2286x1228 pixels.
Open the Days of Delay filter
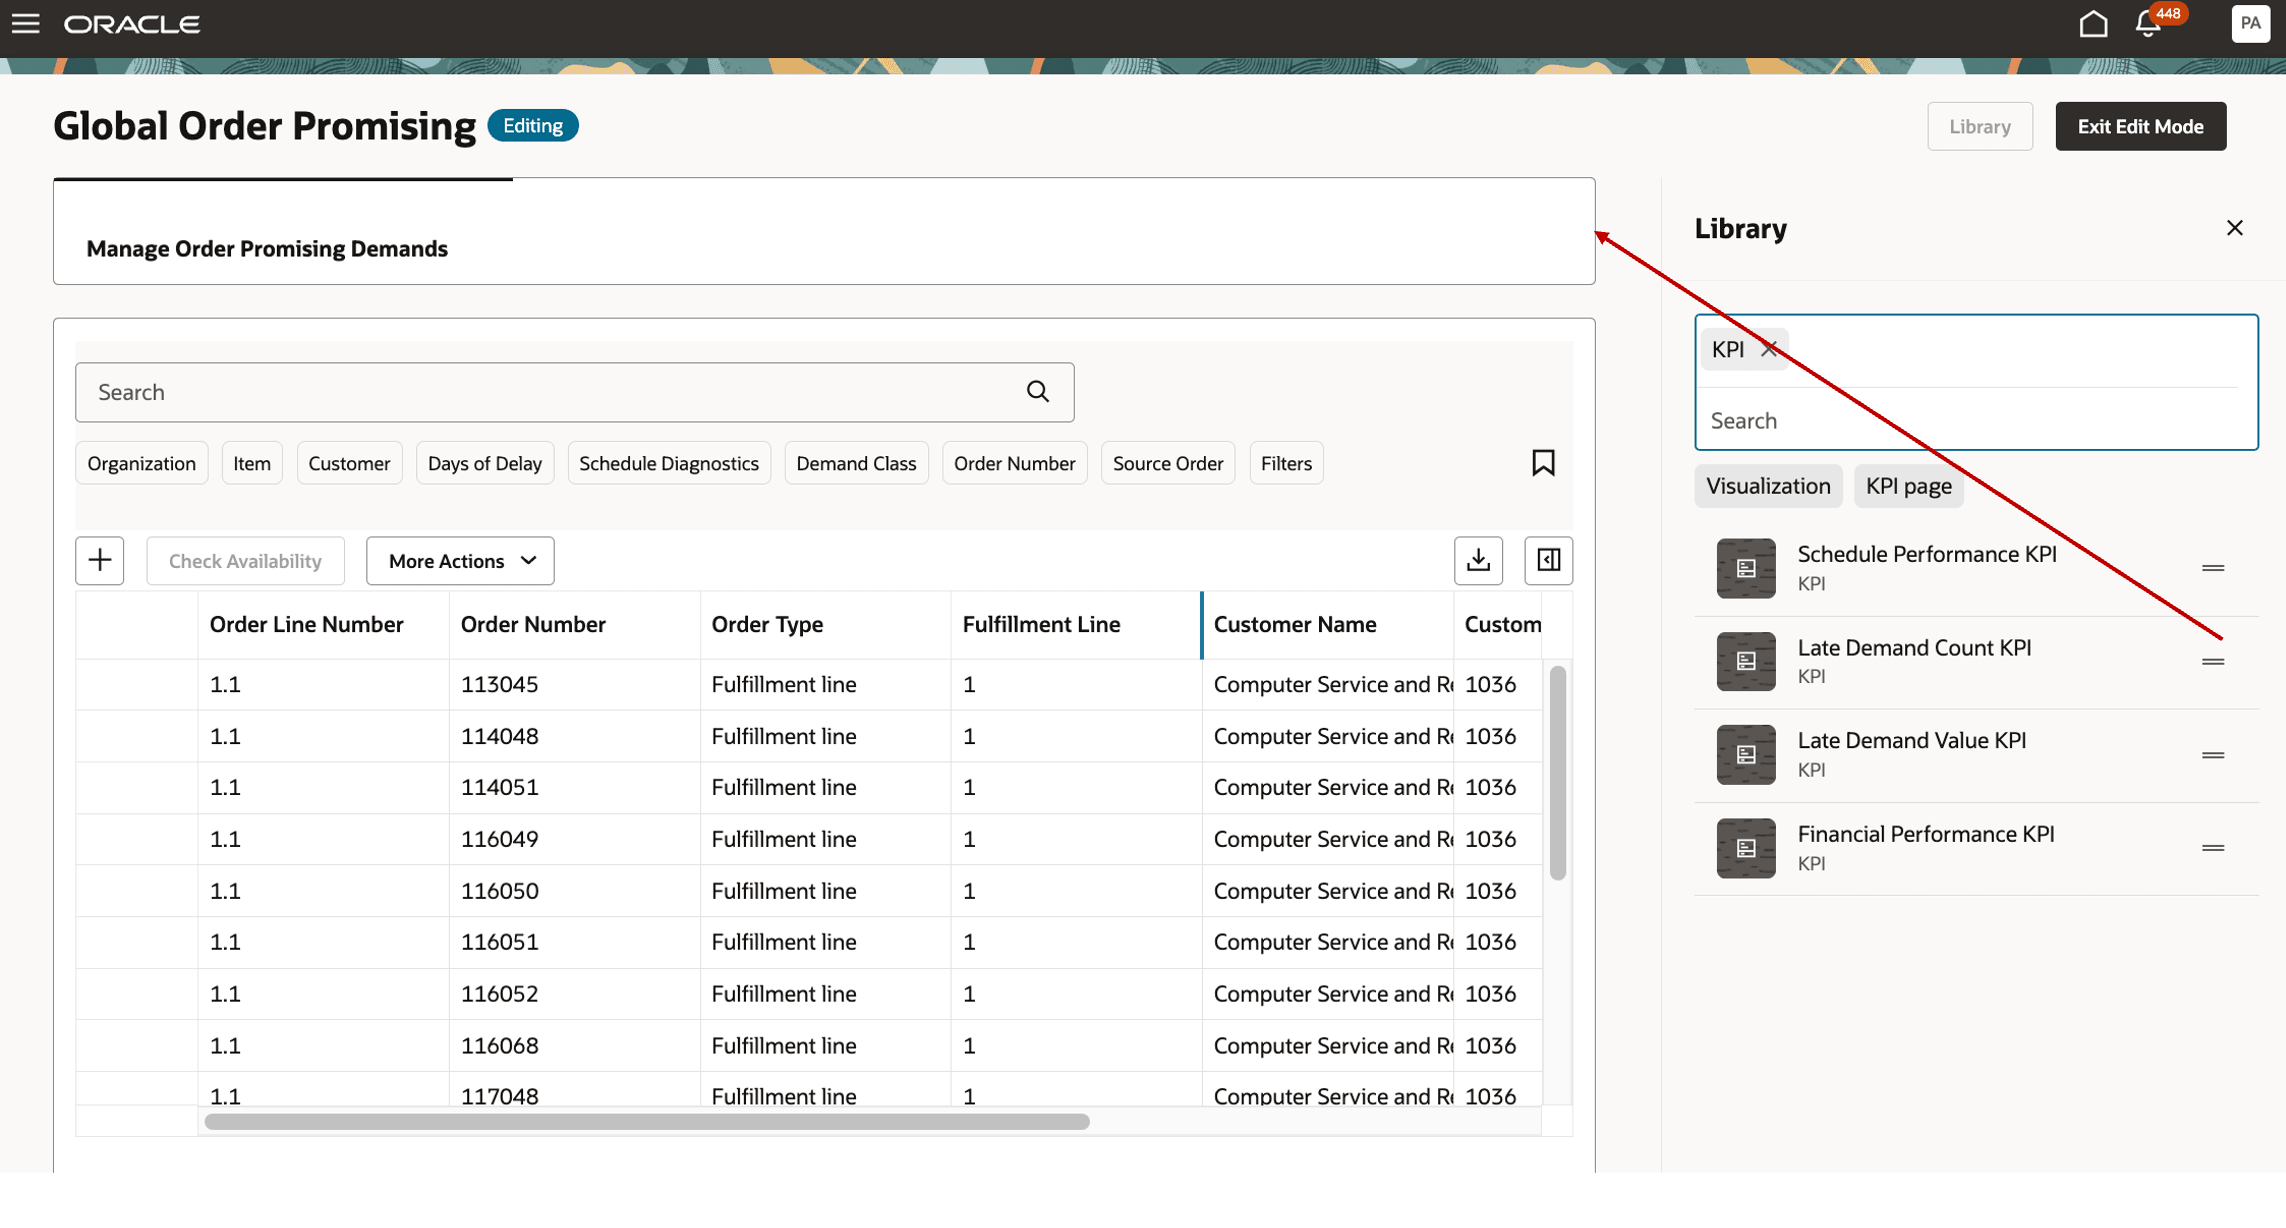click(x=485, y=463)
